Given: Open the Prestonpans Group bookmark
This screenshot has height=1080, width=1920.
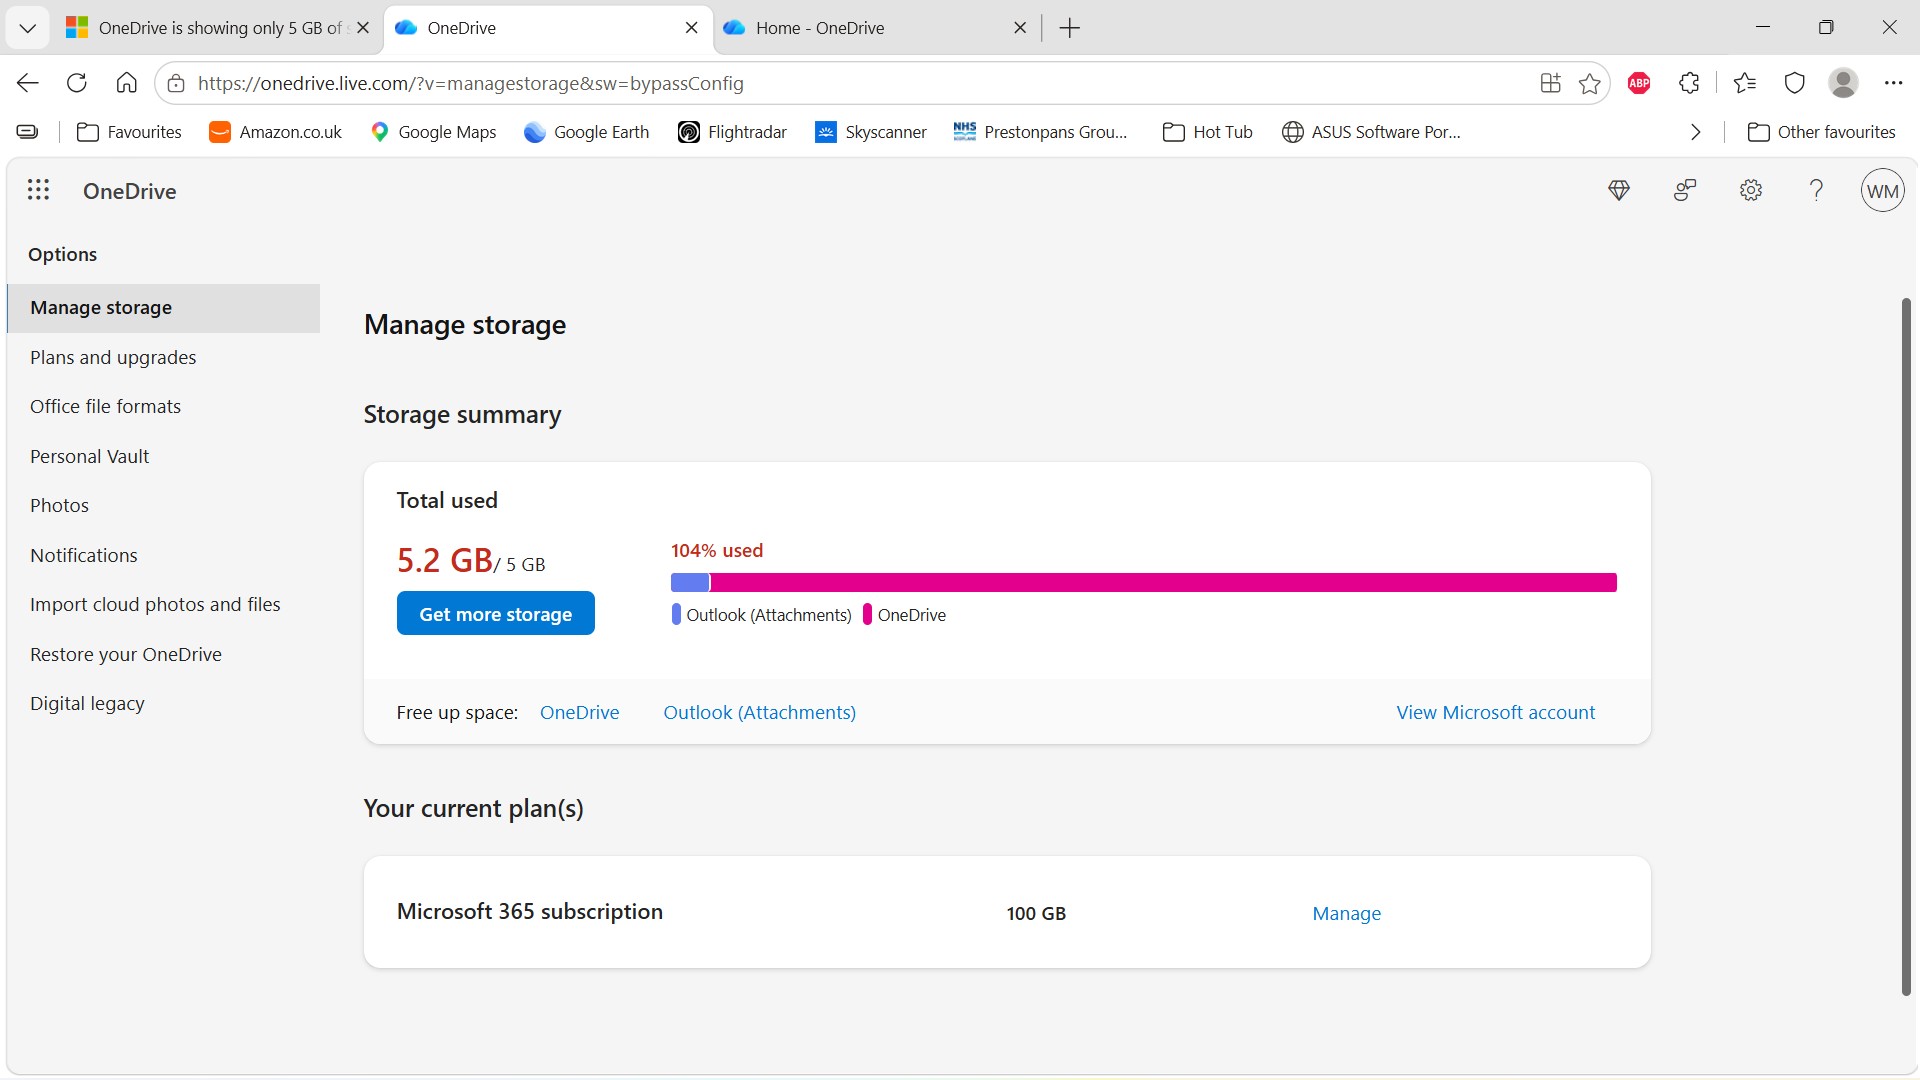Looking at the screenshot, I should (x=1040, y=132).
